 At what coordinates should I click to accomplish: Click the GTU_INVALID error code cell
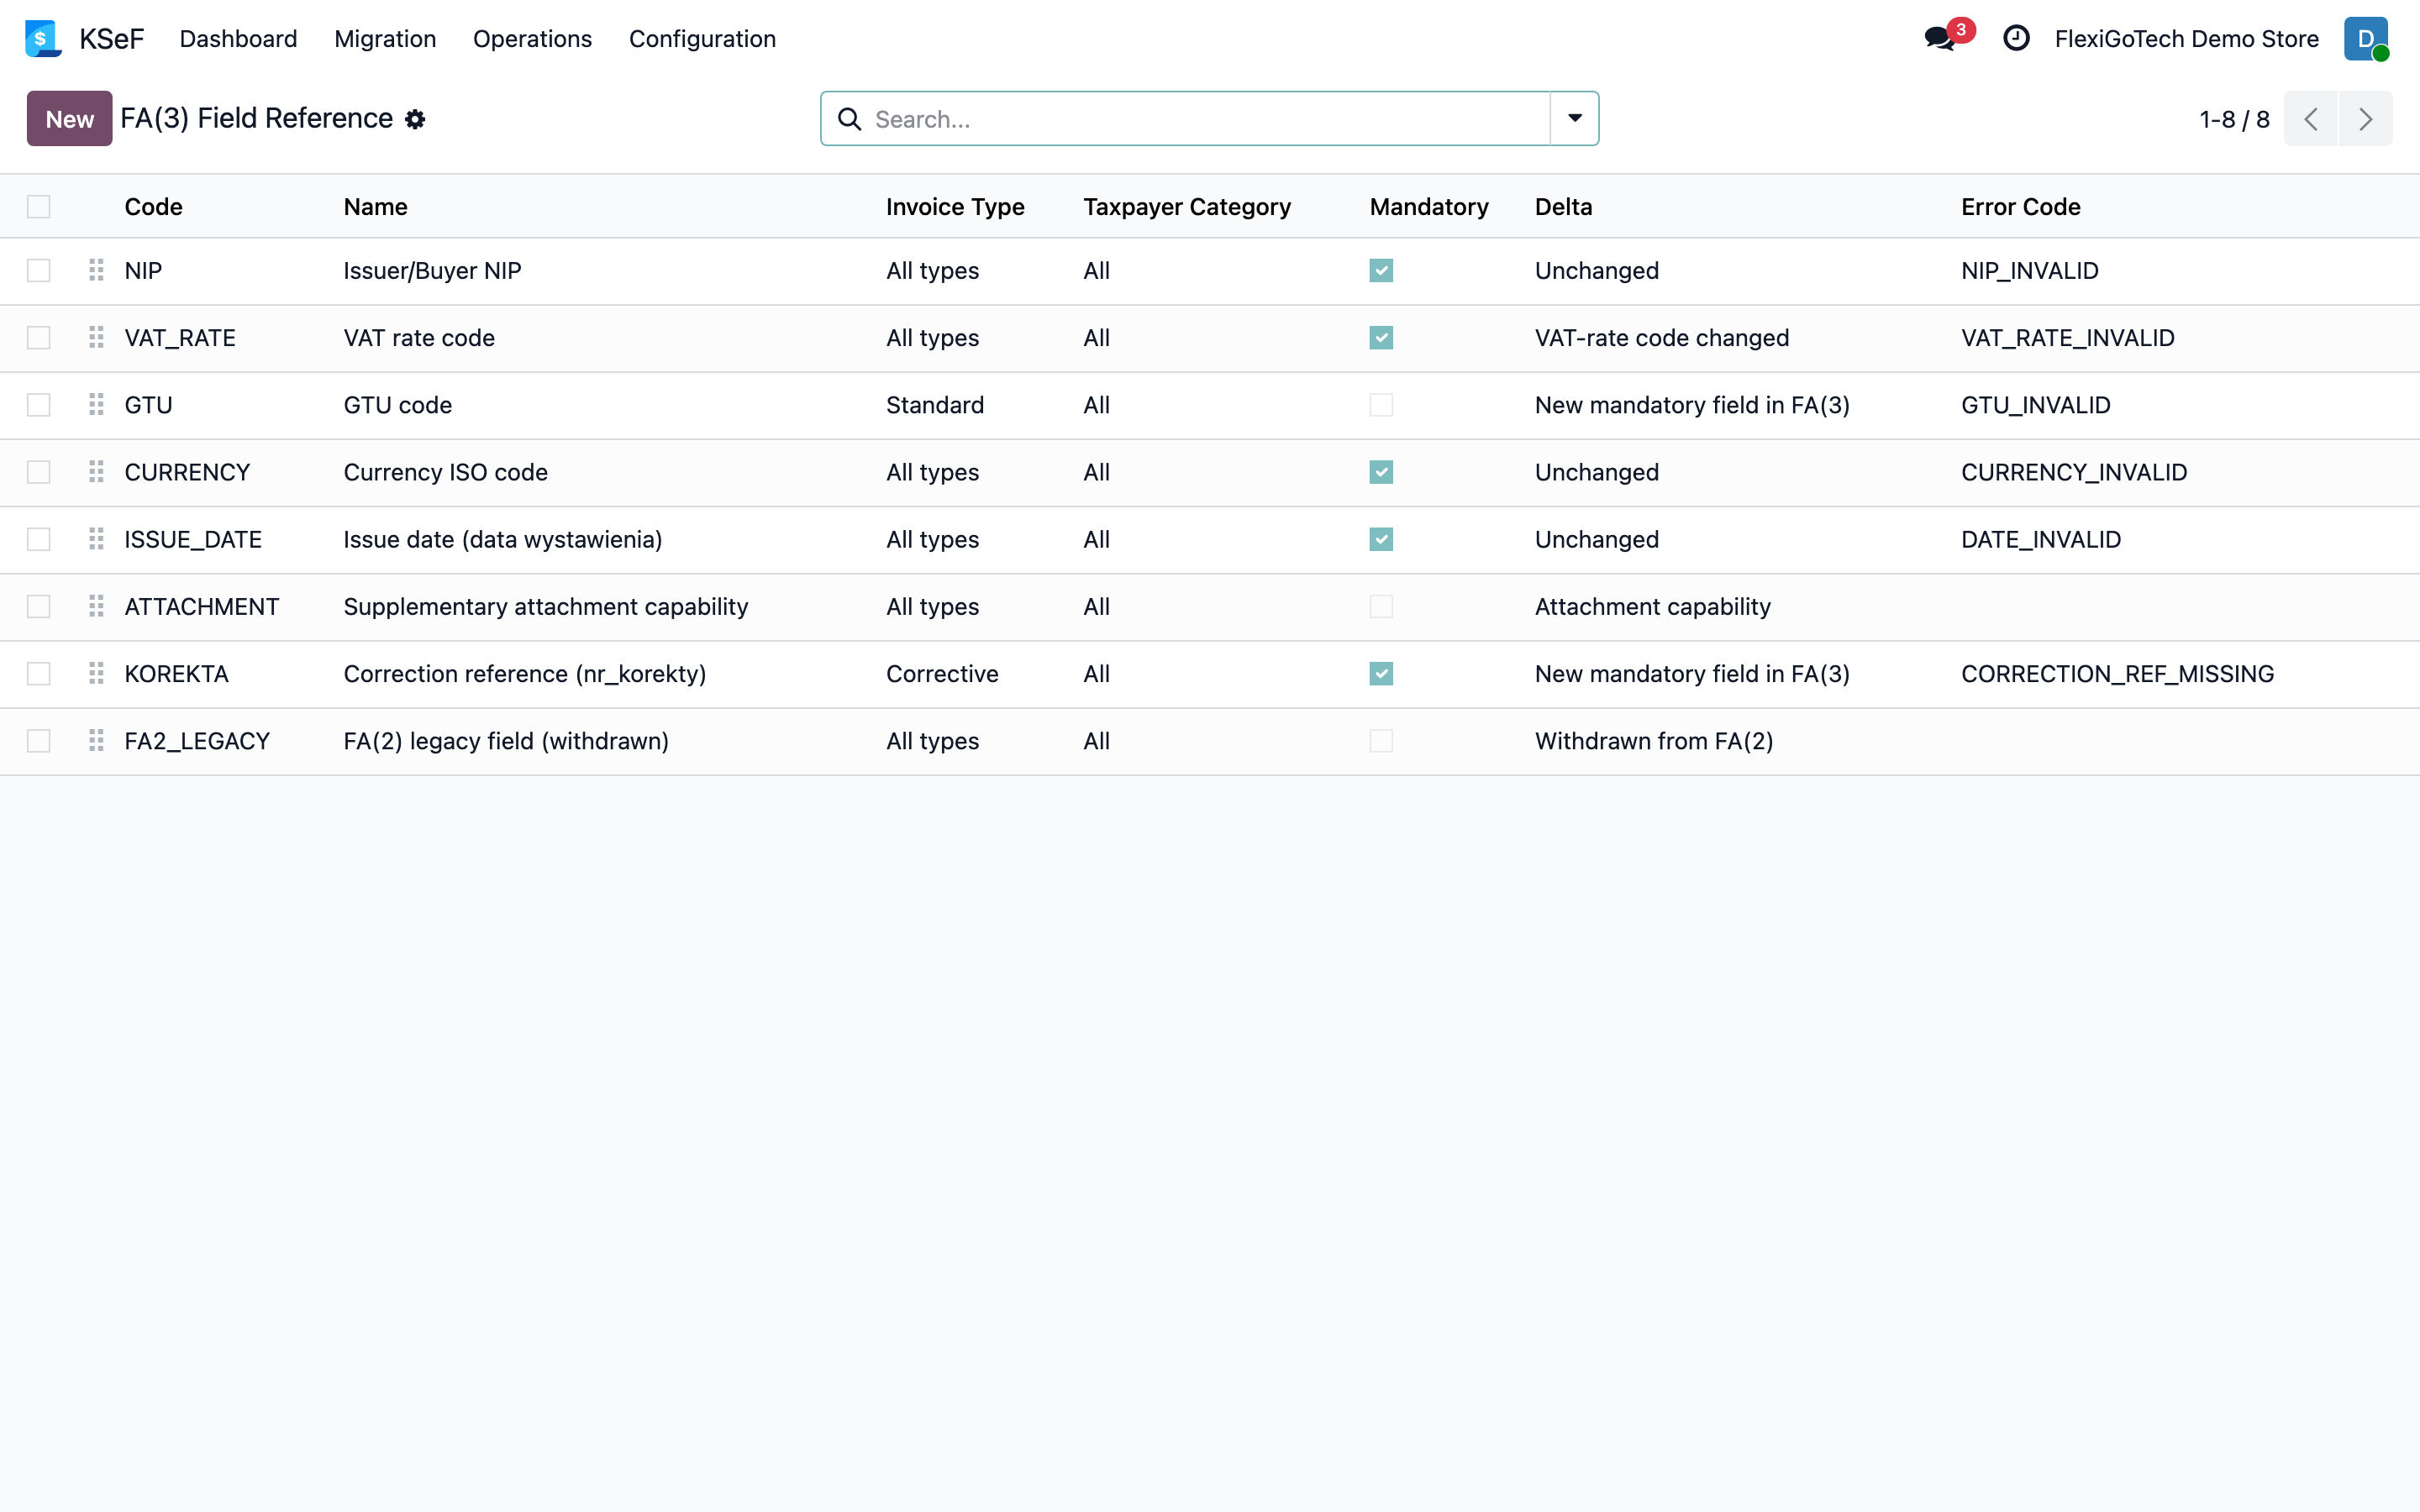[2035, 405]
